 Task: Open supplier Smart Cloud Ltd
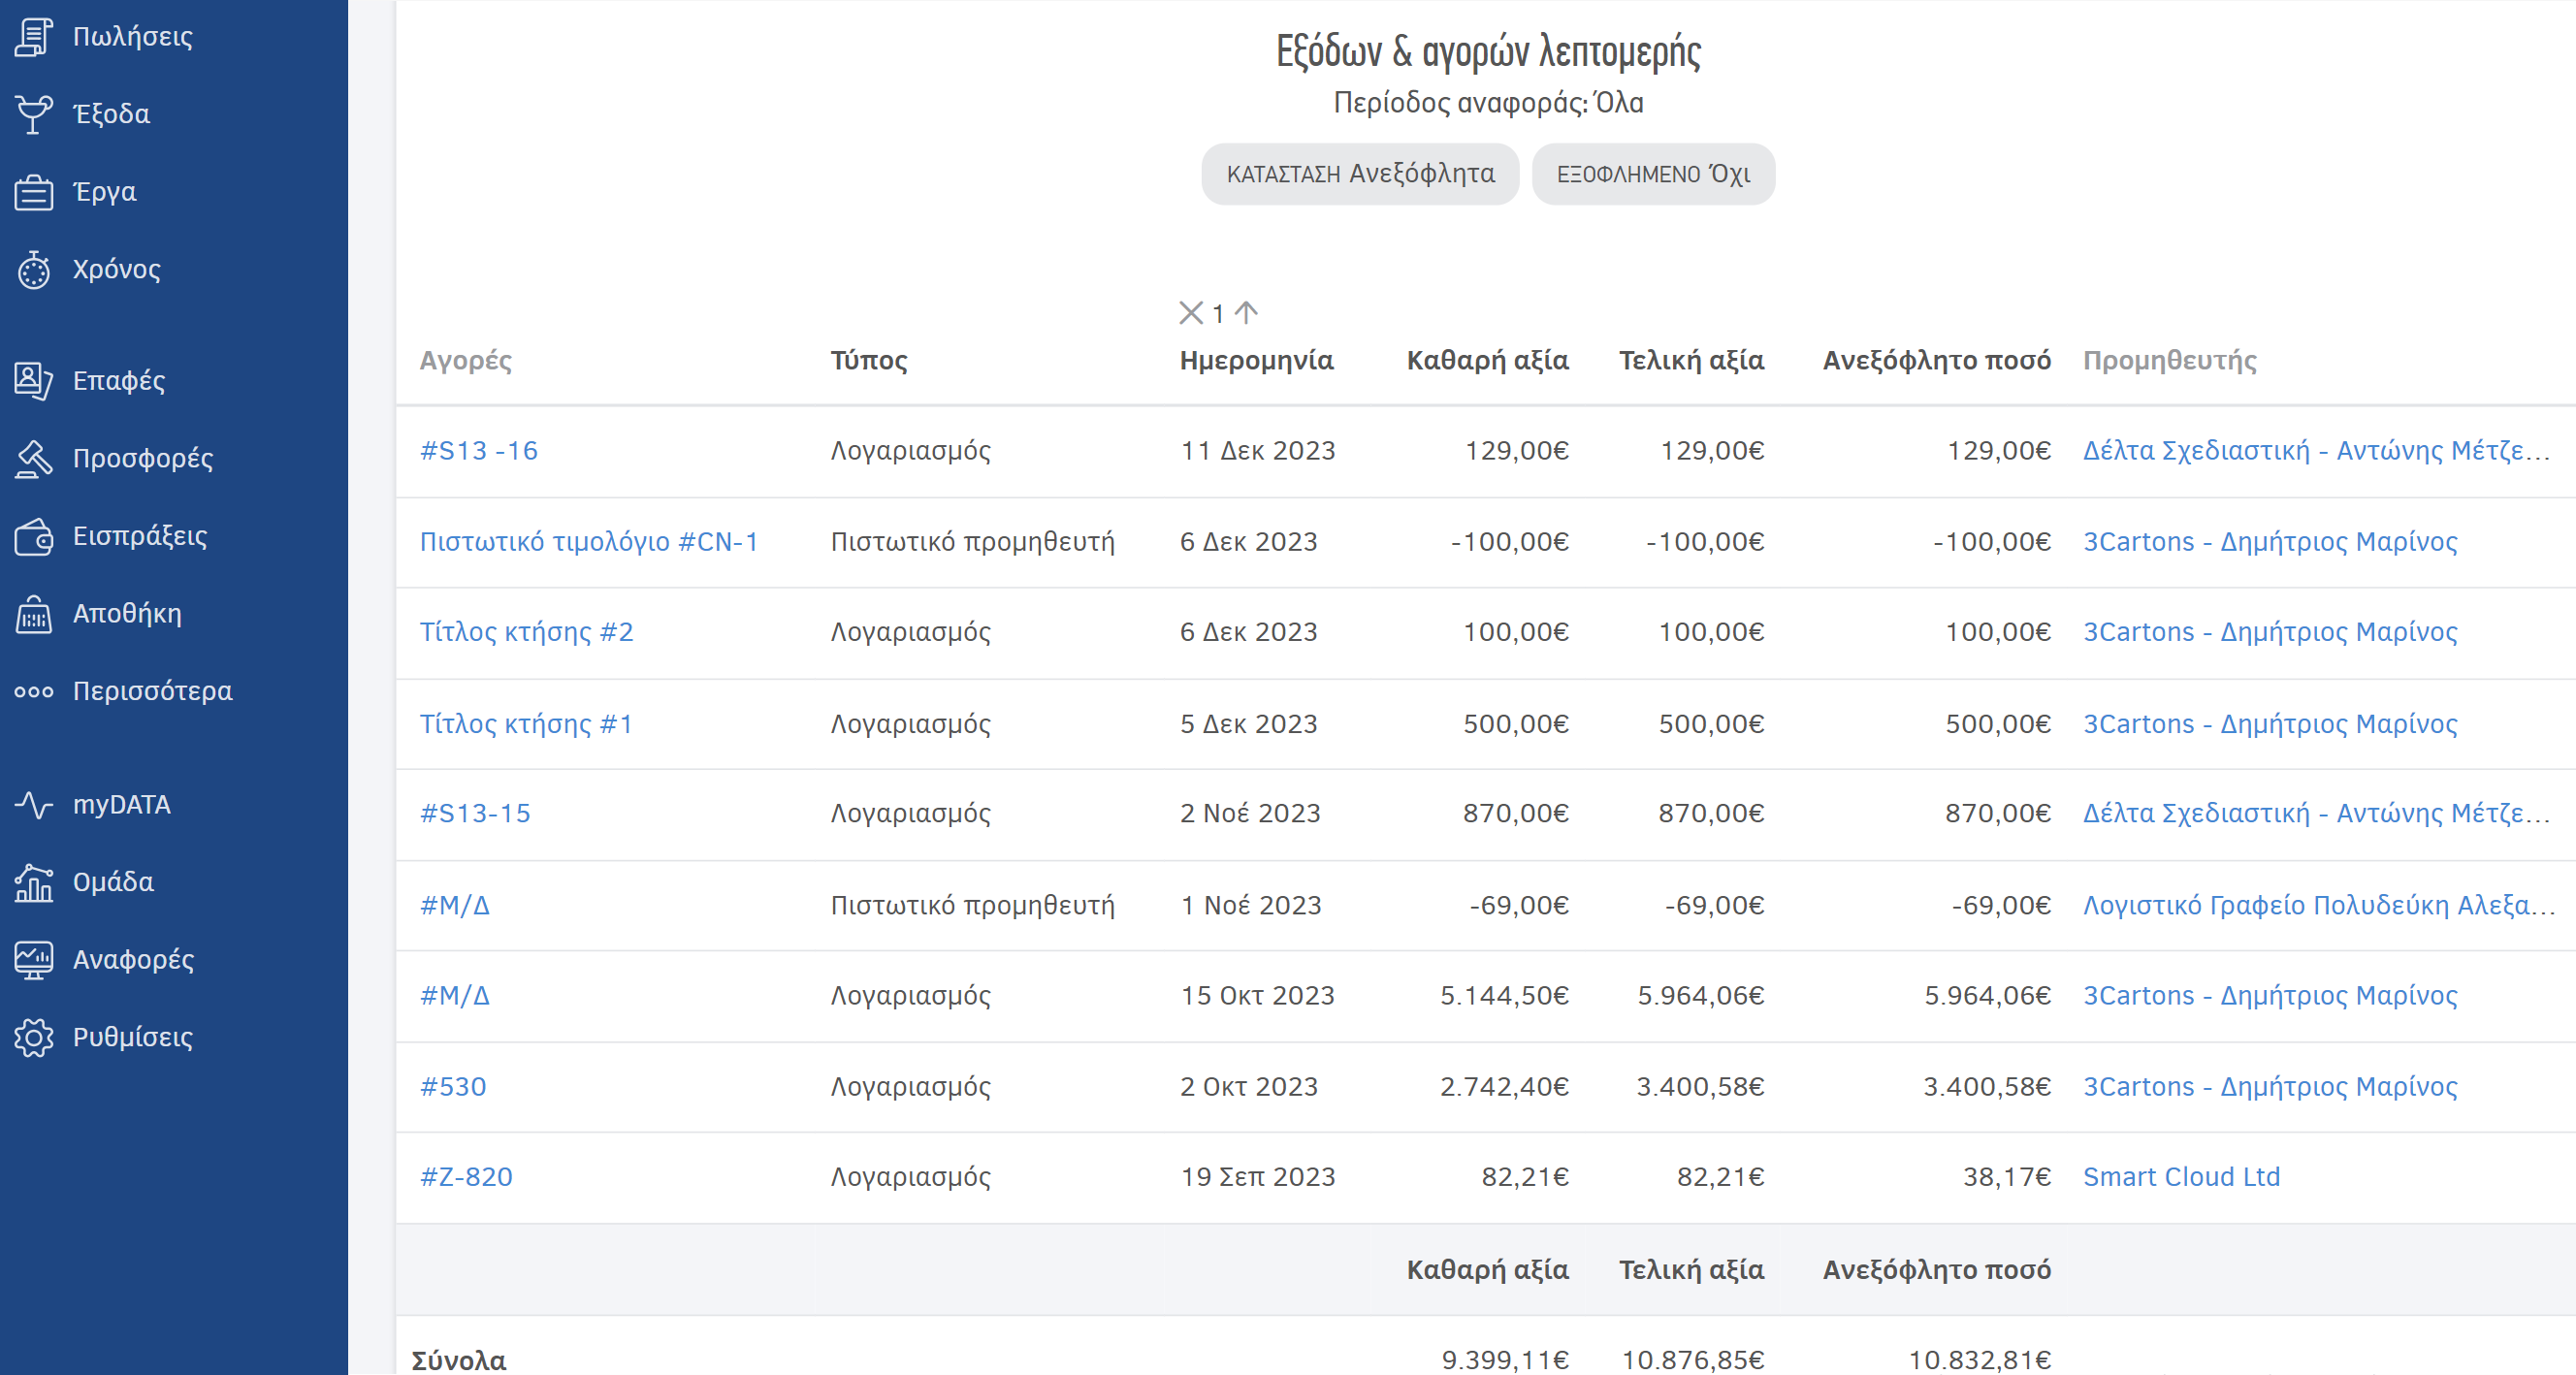click(x=2181, y=1177)
